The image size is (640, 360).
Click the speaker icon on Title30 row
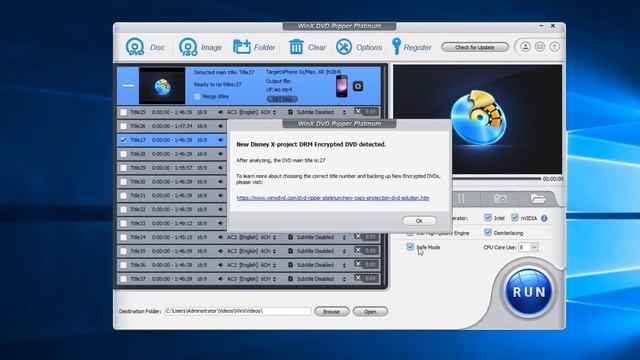pyautogui.click(x=220, y=182)
